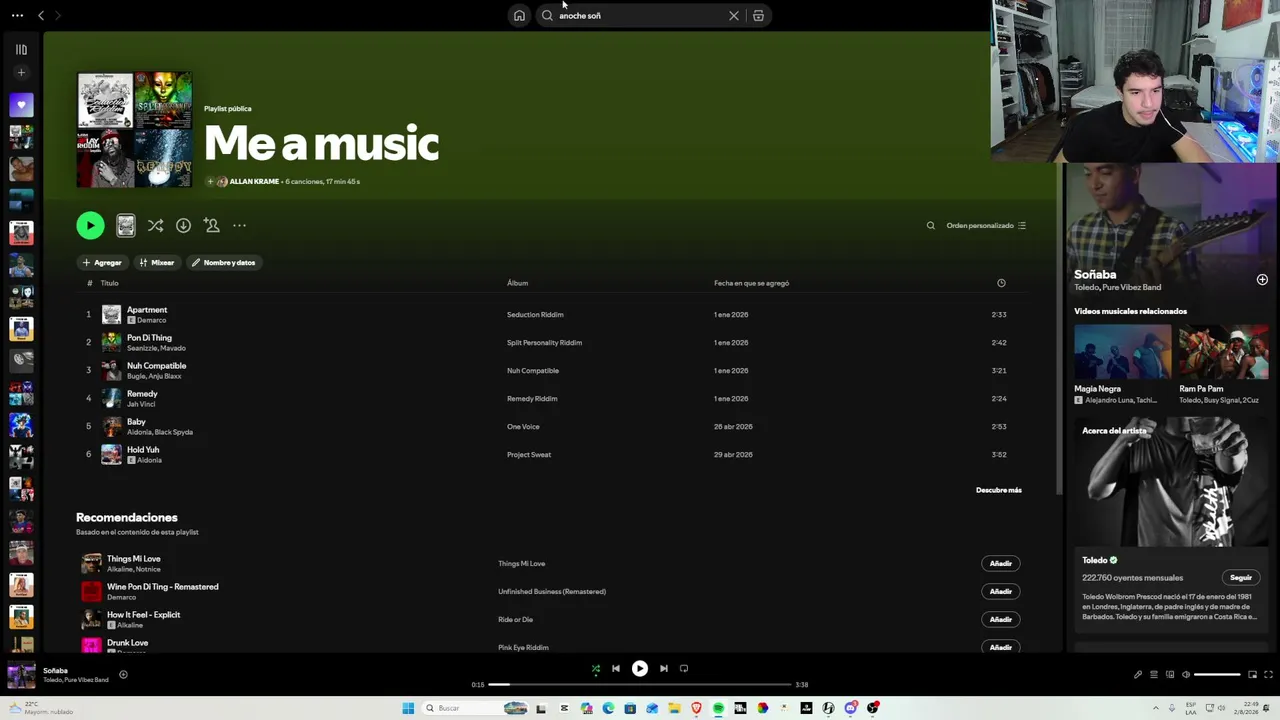Adjust the volume slider

tap(1217, 675)
